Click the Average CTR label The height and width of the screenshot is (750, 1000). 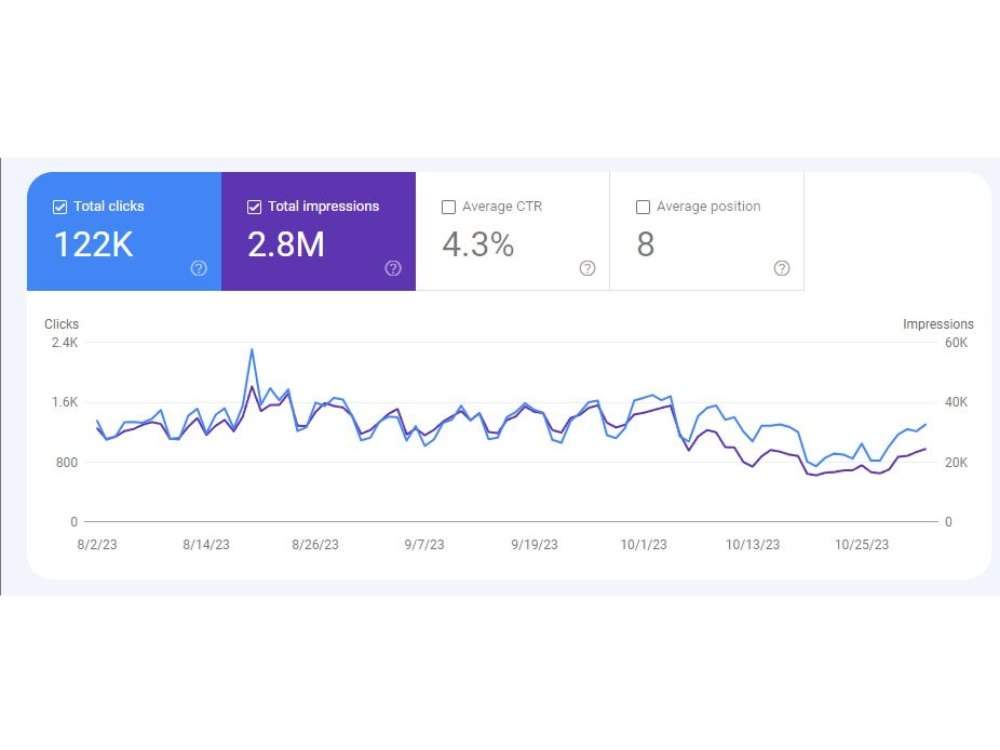502,206
